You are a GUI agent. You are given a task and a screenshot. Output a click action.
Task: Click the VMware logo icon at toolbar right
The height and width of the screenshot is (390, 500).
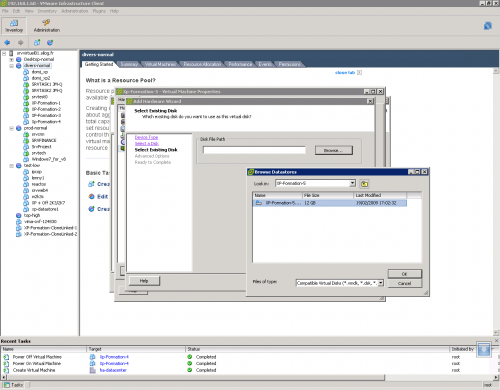click(488, 26)
